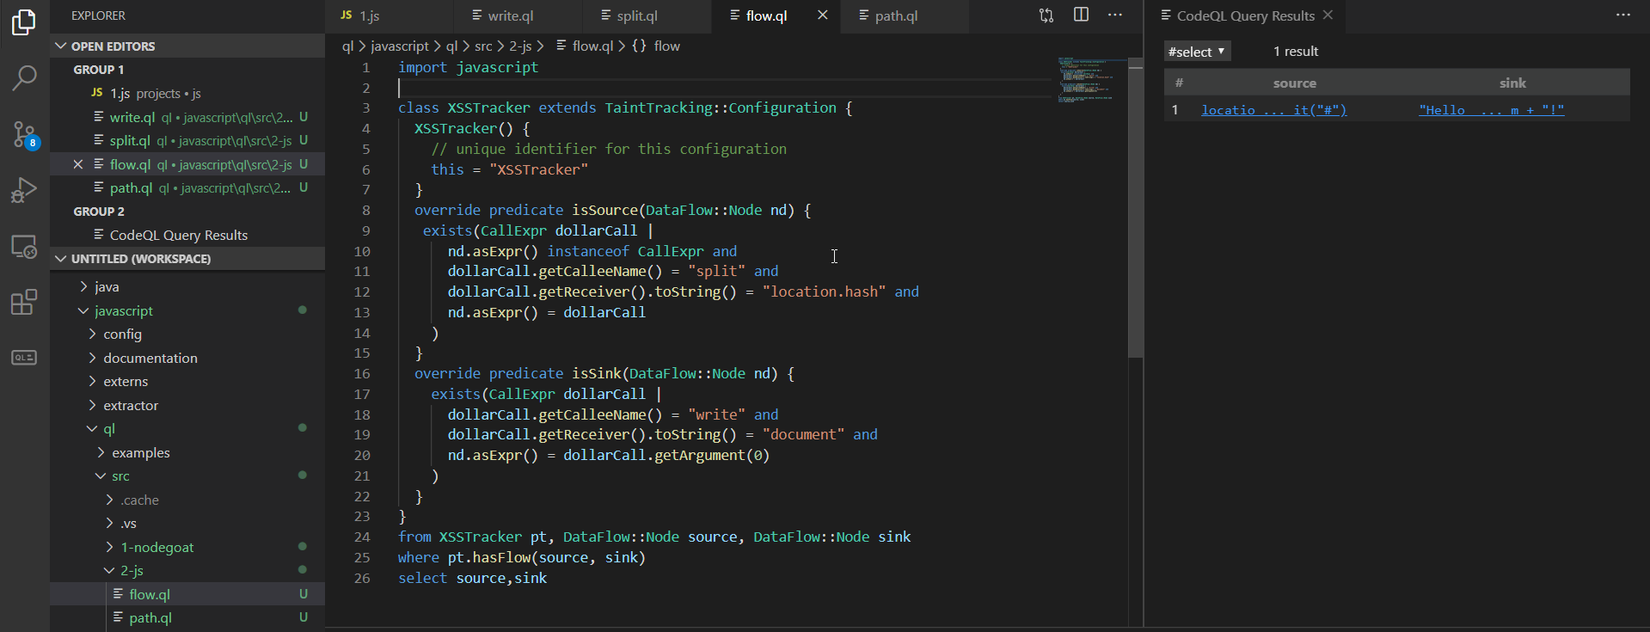Switch to the split.ql tab
Image resolution: width=1650 pixels, height=632 pixels.
point(636,16)
